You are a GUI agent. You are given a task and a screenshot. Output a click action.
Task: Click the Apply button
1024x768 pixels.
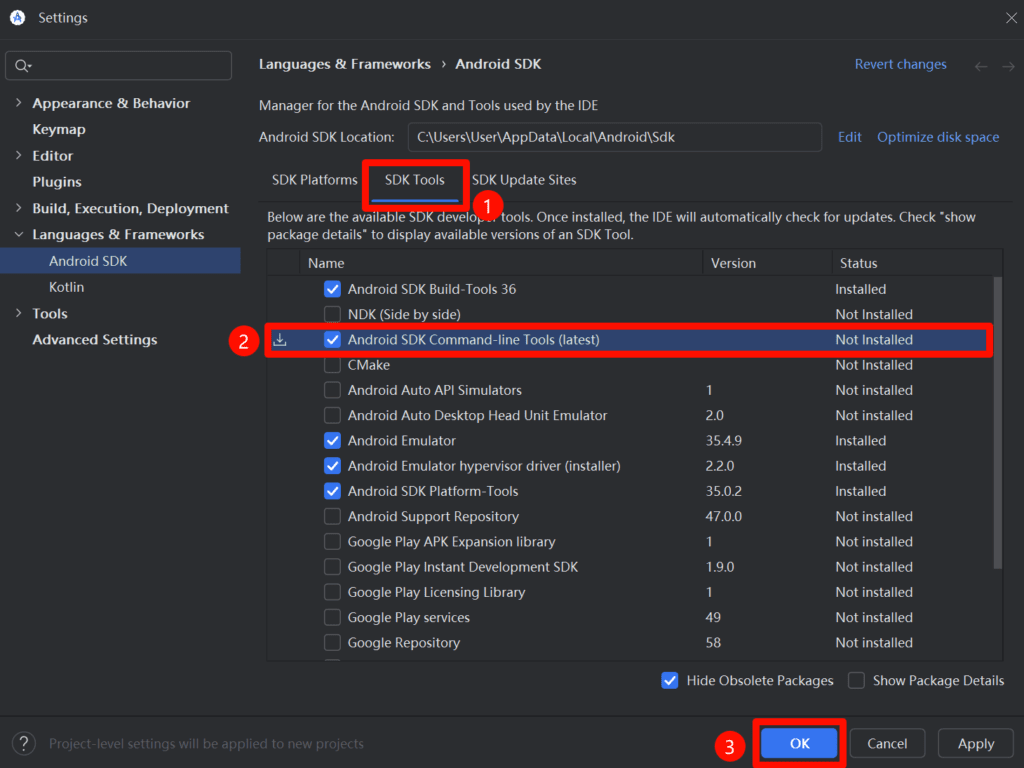click(x=975, y=743)
